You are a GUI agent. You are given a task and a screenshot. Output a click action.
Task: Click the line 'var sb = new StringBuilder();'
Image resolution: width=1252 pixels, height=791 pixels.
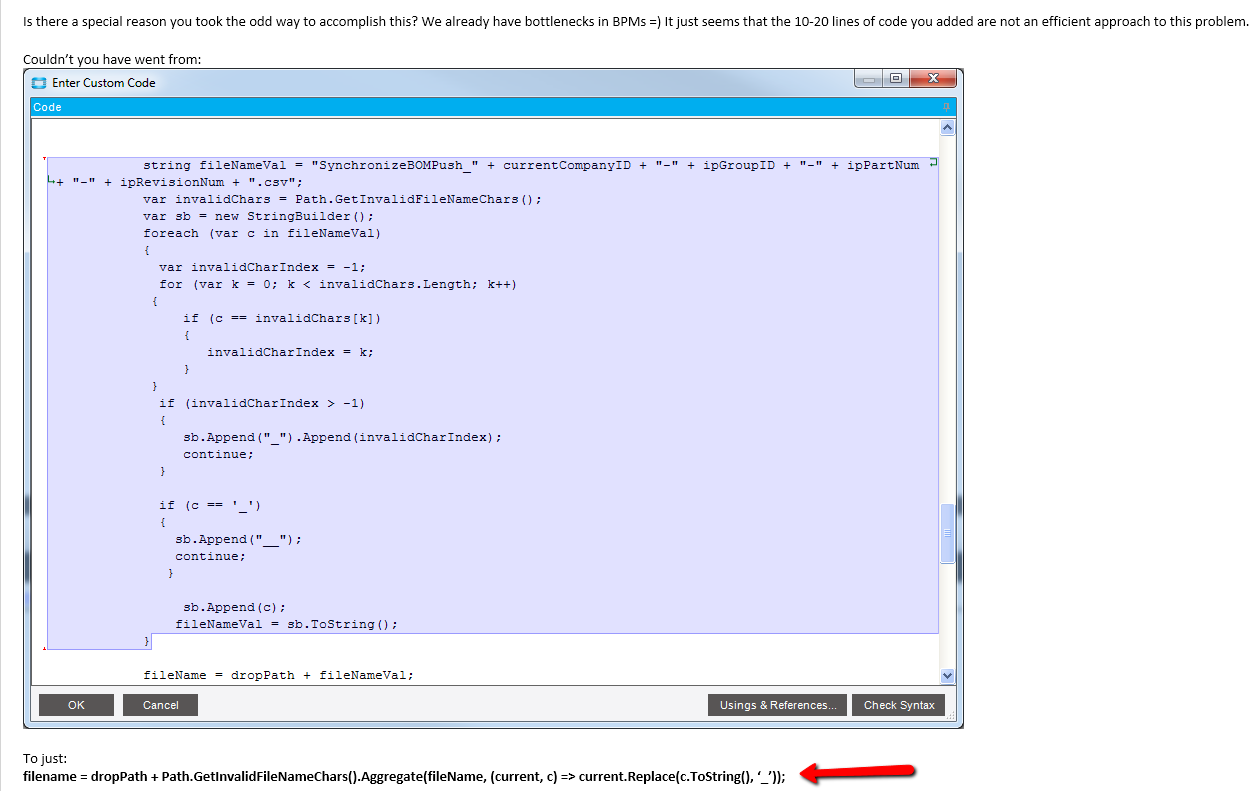[258, 216]
